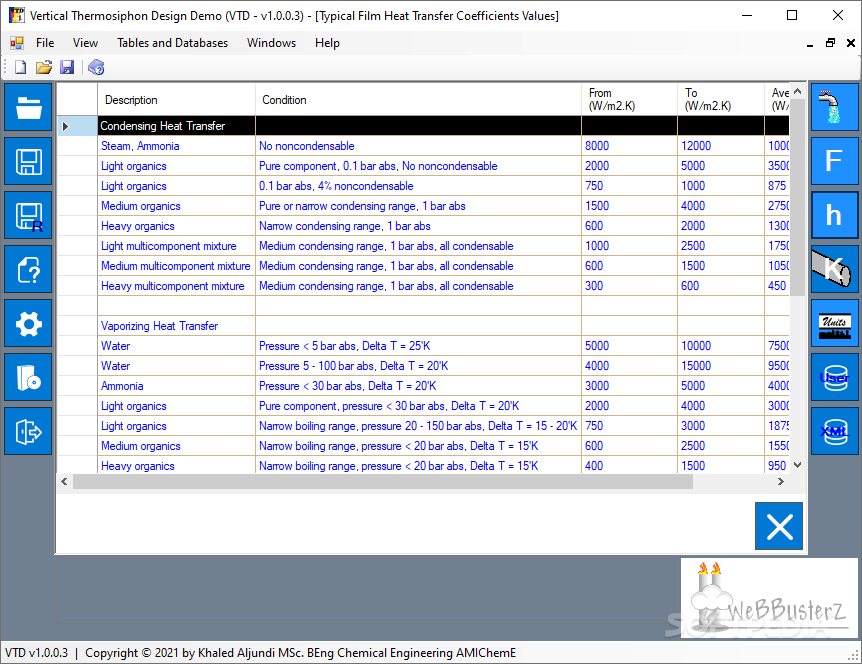Click the h heat coefficient button
Viewport: 862px width, 664px height.
[x=835, y=215]
